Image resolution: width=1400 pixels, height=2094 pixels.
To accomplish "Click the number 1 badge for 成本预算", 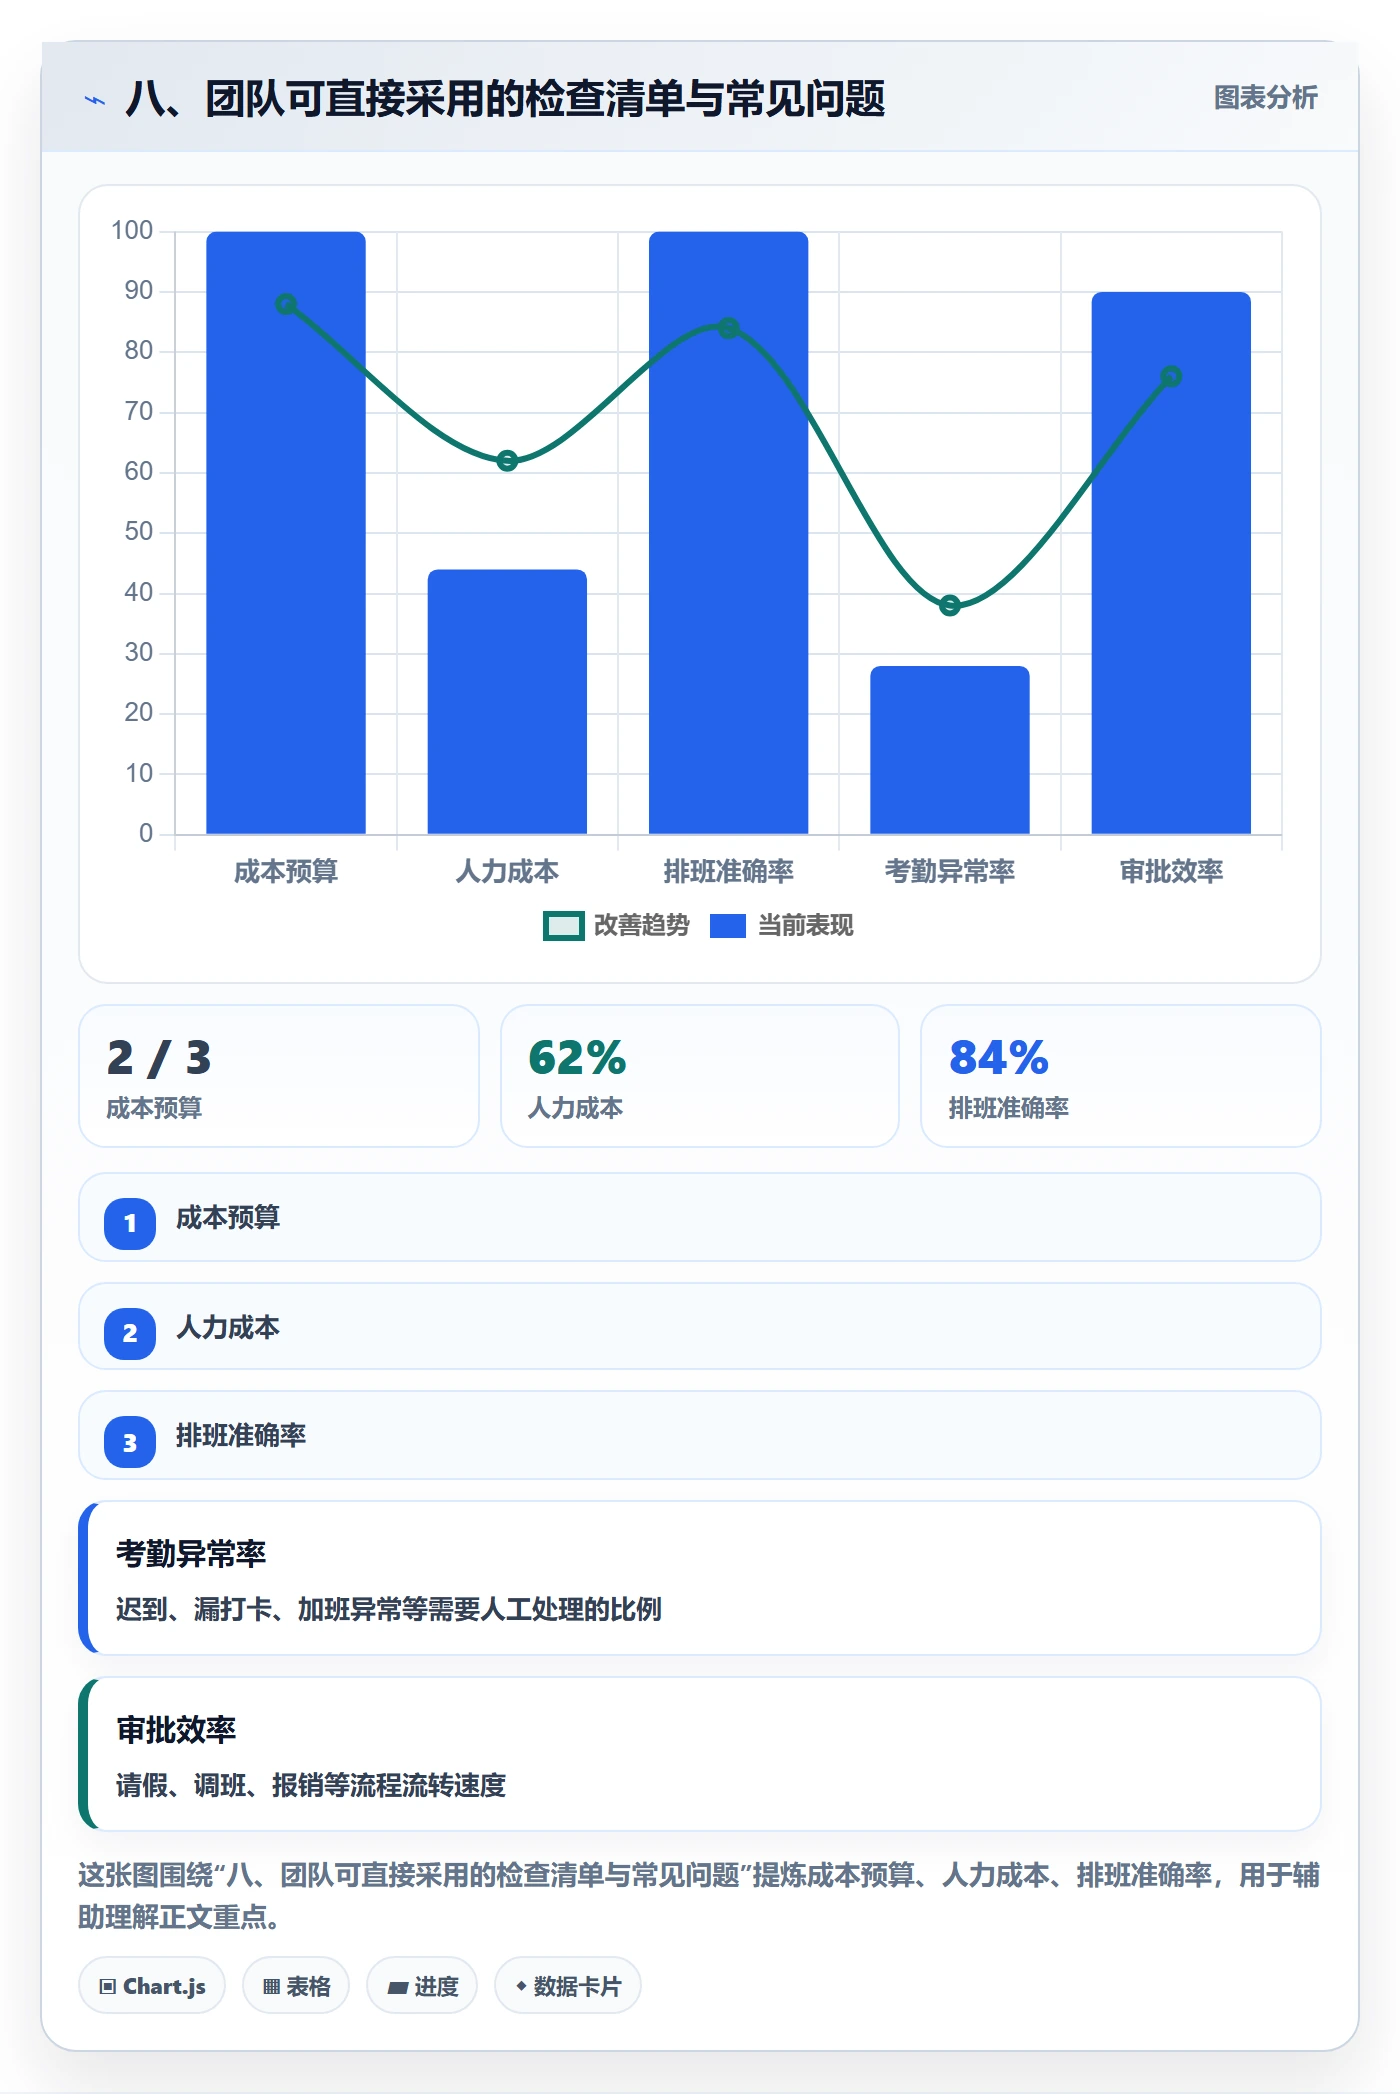I will coord(130,1223).
